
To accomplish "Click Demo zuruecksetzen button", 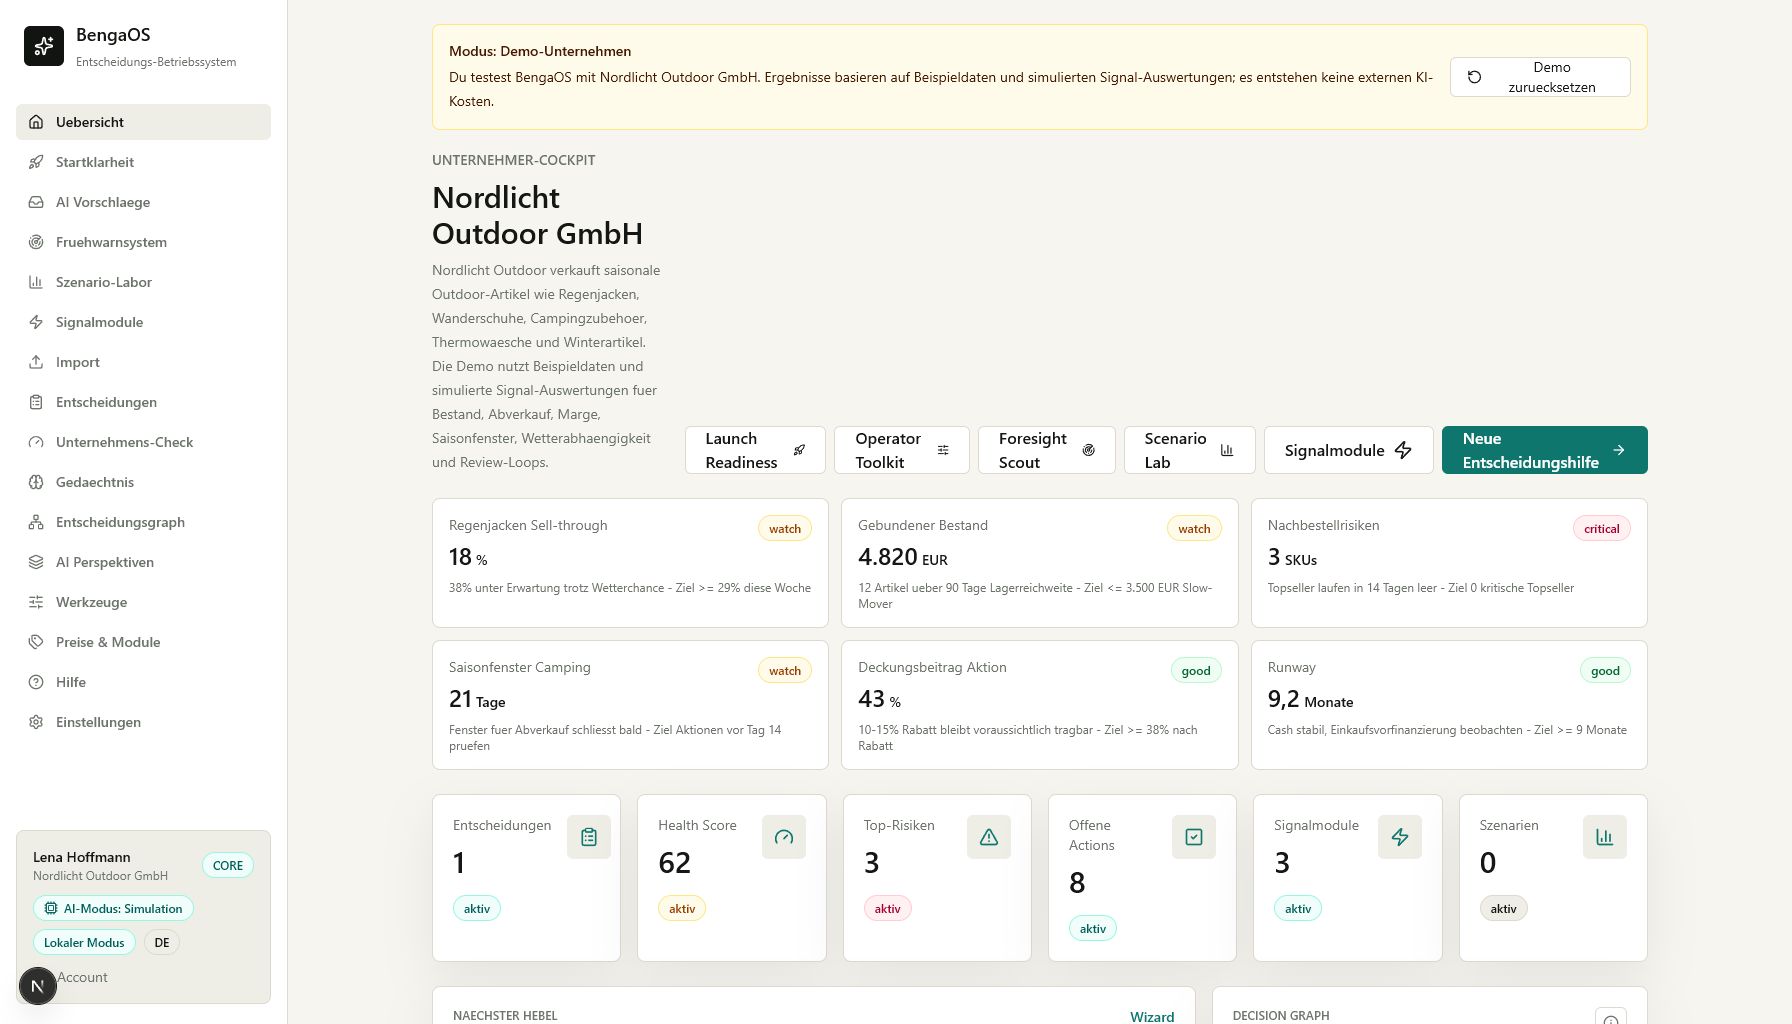I will tap(1540, 77).
